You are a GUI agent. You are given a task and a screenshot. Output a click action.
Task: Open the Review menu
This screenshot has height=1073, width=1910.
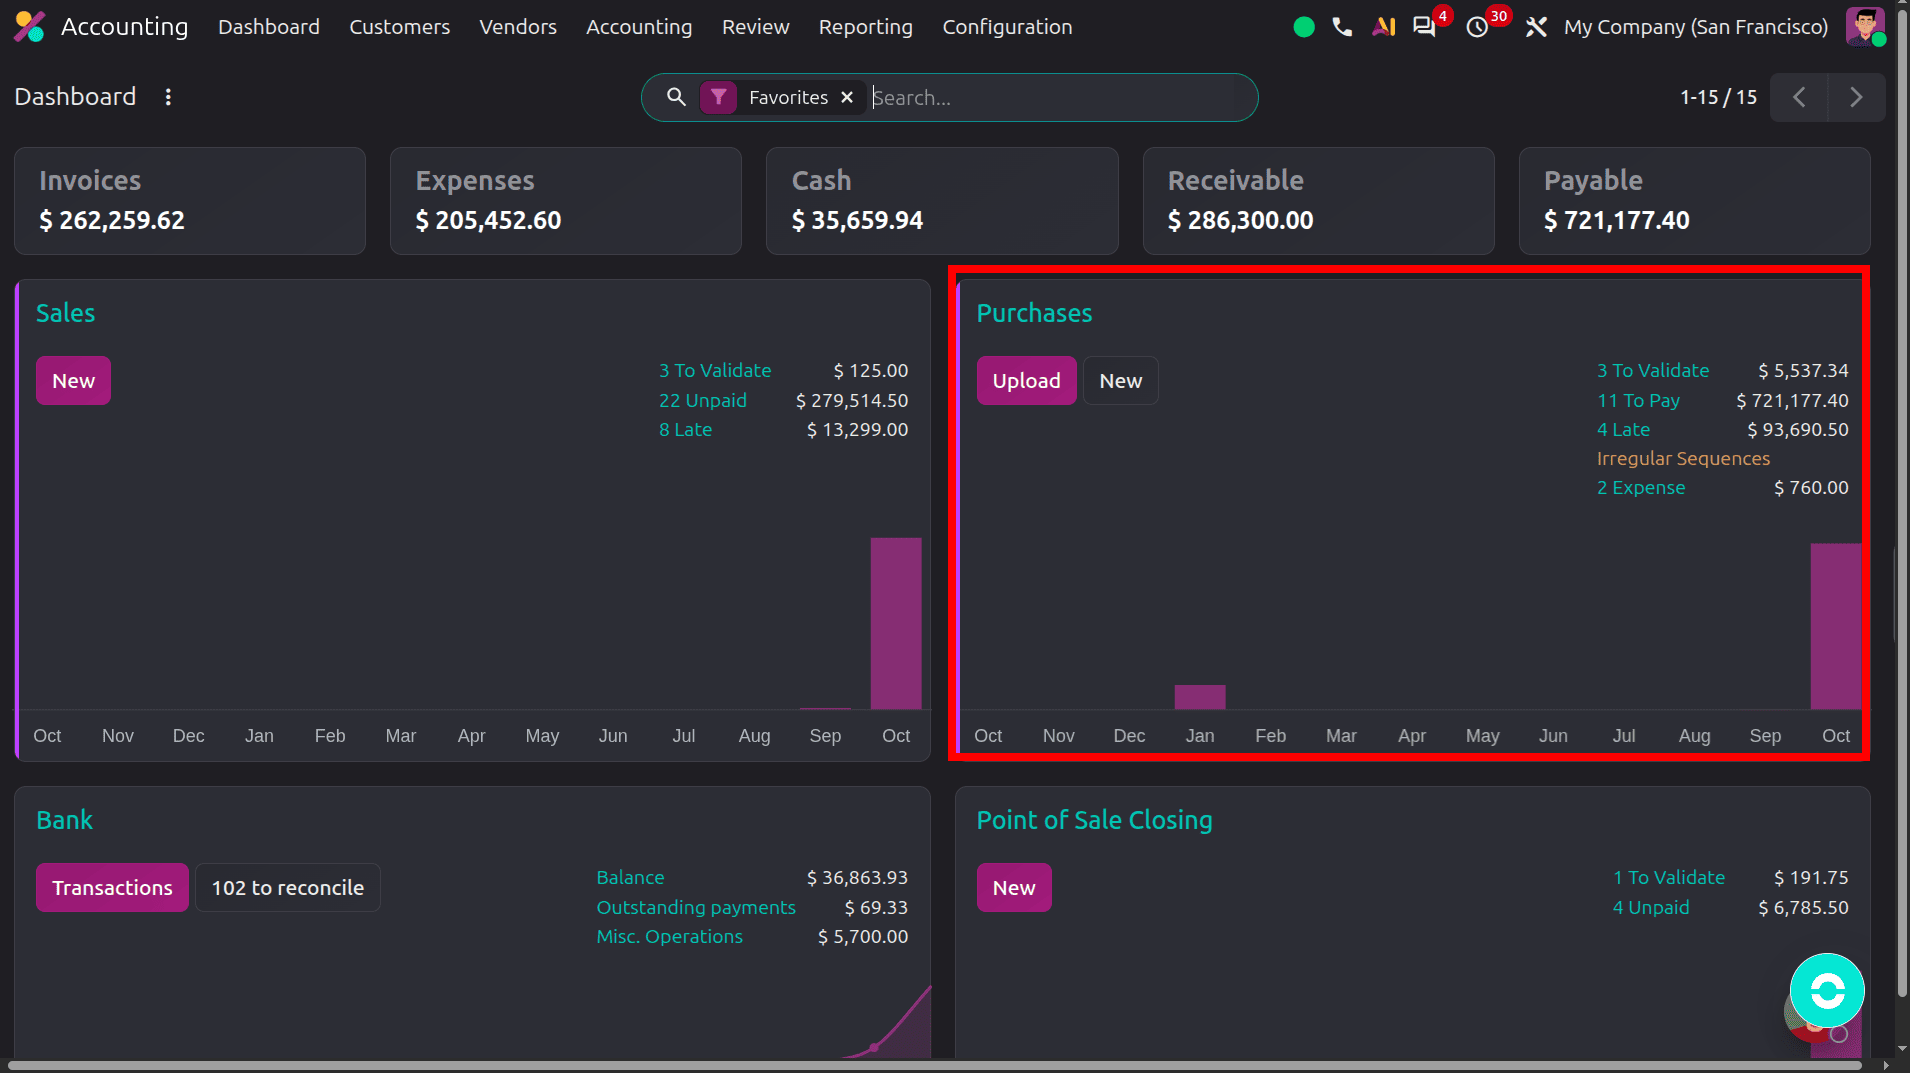point(755,27)
